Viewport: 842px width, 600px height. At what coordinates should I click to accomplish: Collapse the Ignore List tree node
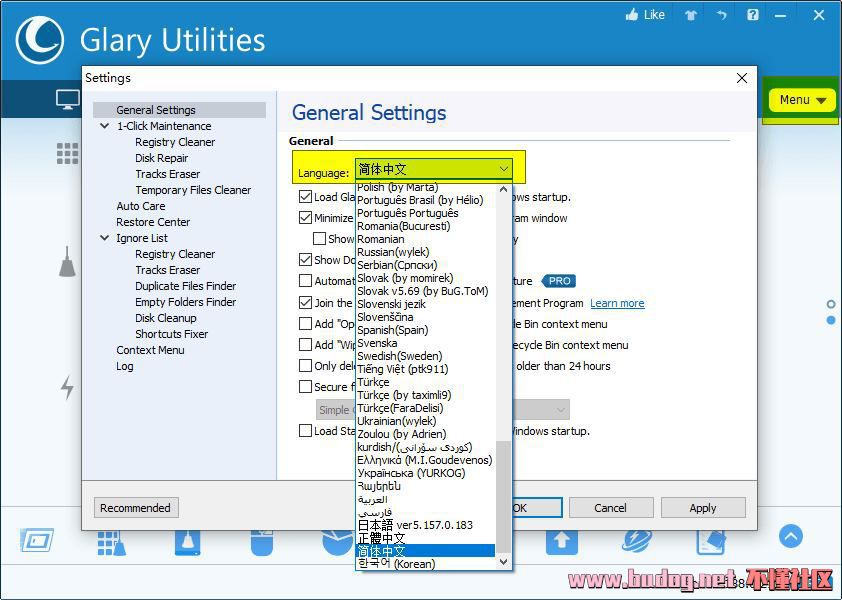coord(105,238)
